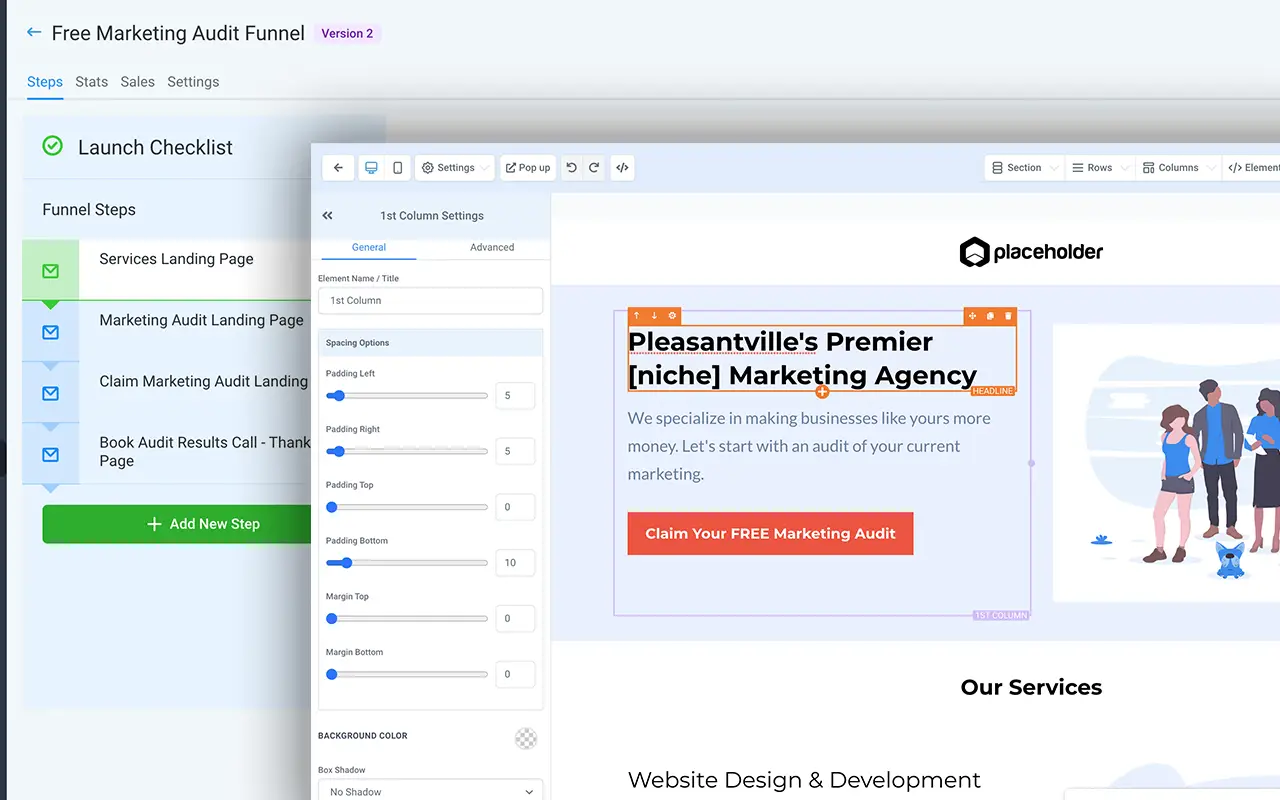1280x800 pixels.
Task: Click the Padding Right value field
Action: click(515, 451)
